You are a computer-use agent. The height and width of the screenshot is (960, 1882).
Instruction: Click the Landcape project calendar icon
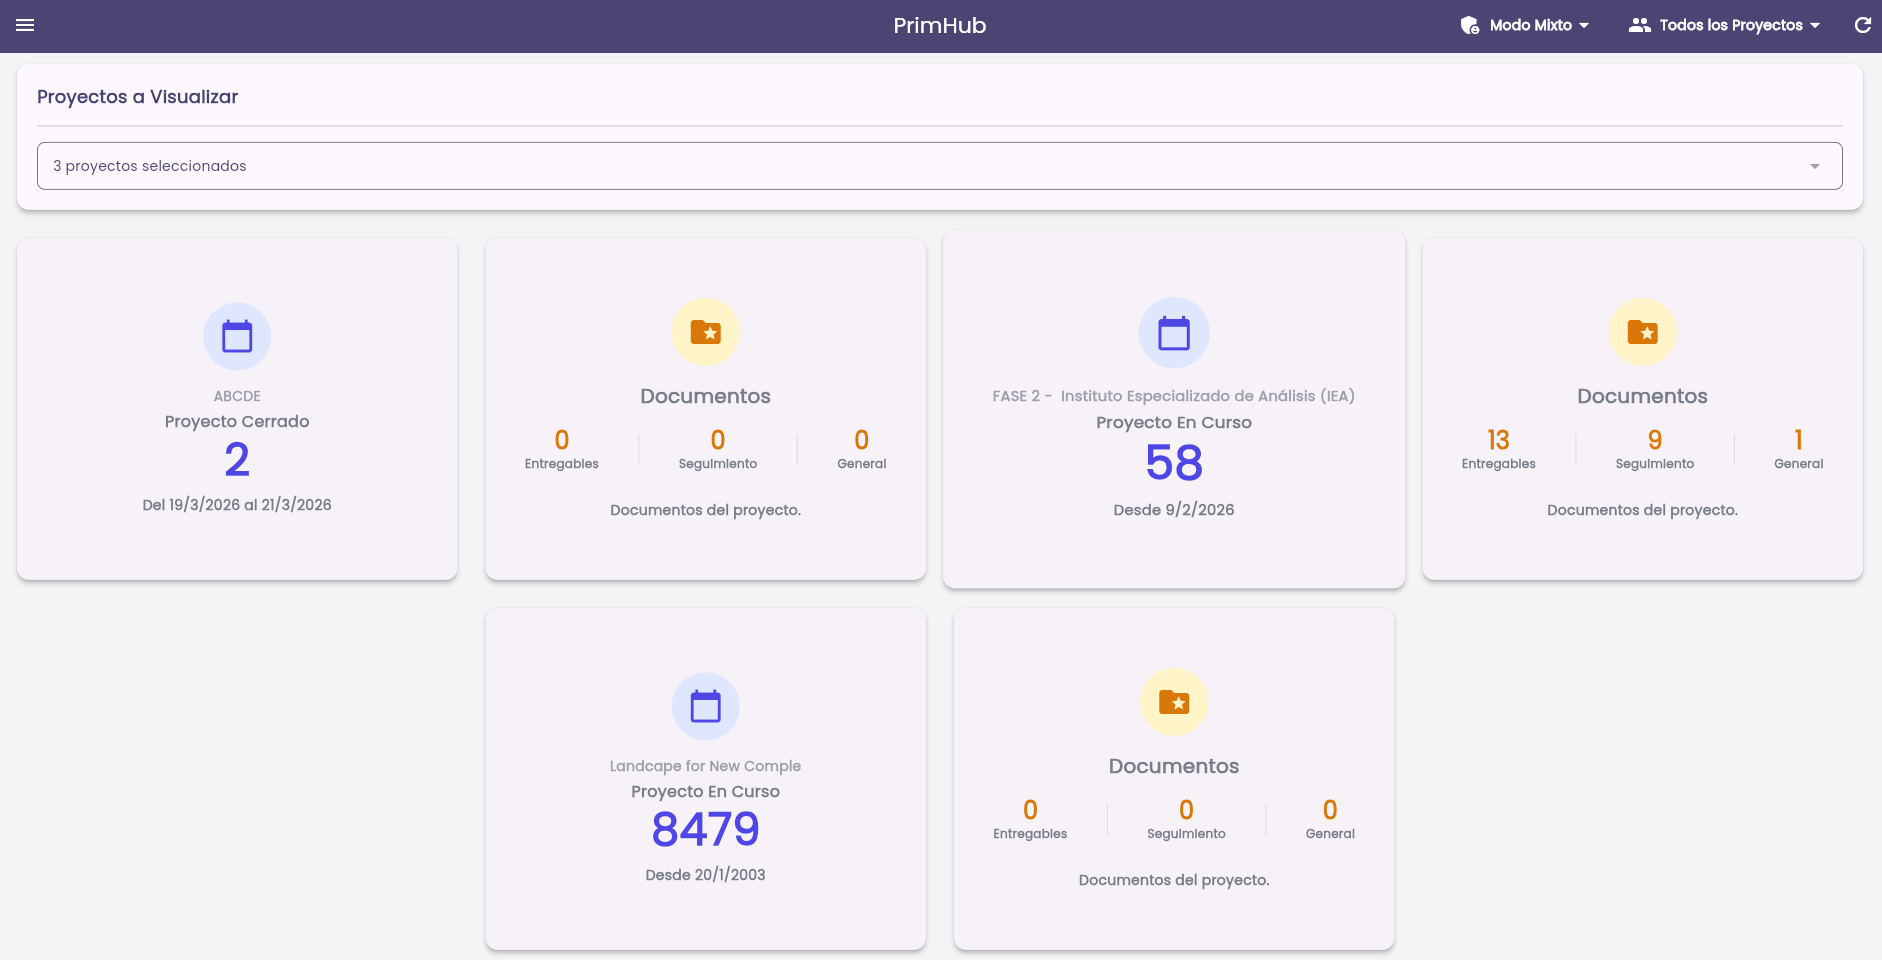(706, 706)
